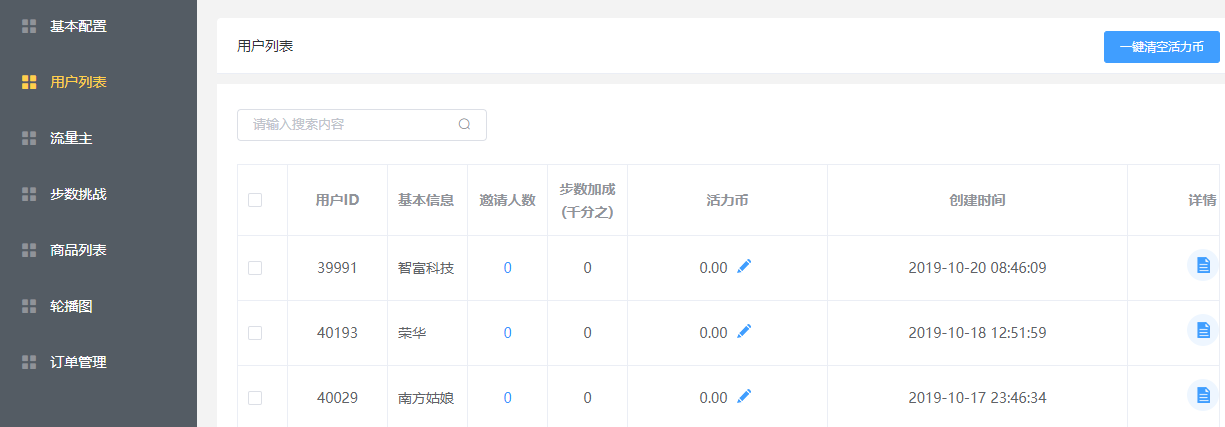
Task: Click 活力币 value 0.00 for user 40029
Action: click(713, 398)
